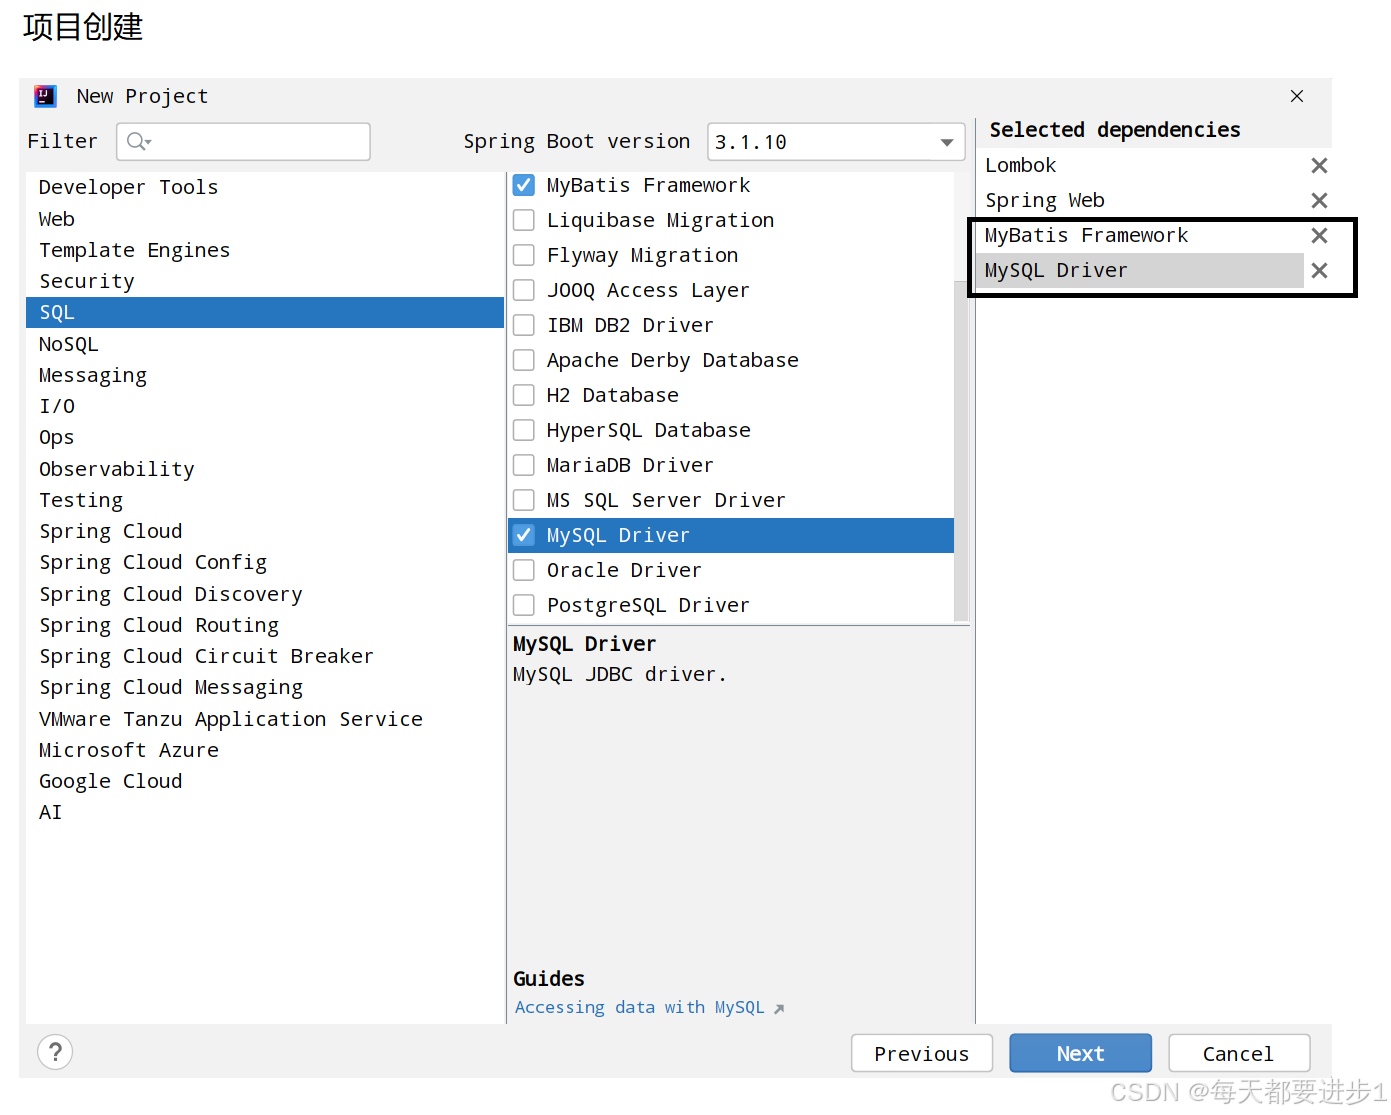Screen dimensions: 1391x1115
Task: Remove MySQL Driver from selected dependencies
Action: (1319, 271)
